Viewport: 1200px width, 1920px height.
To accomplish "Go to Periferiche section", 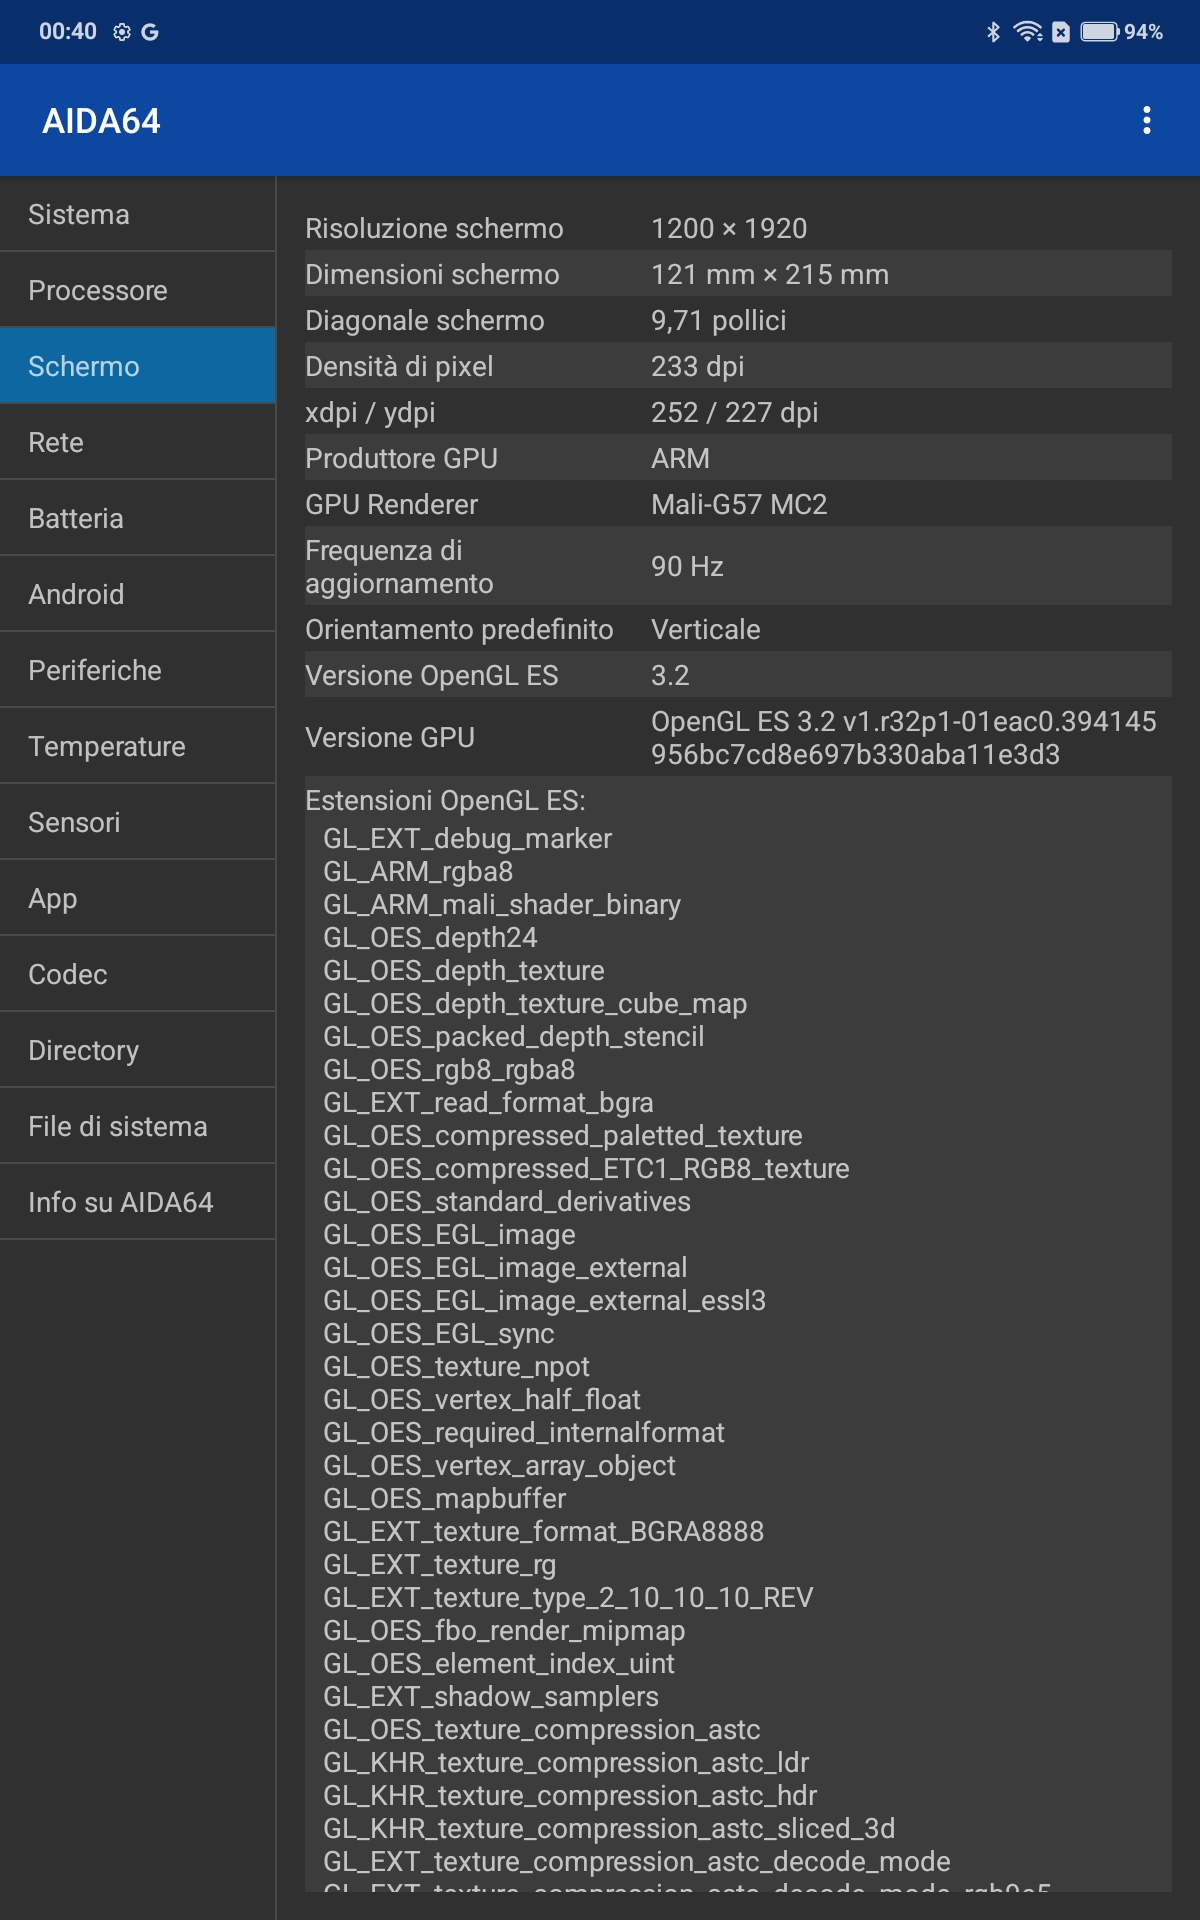I will [x=138, y=670].
